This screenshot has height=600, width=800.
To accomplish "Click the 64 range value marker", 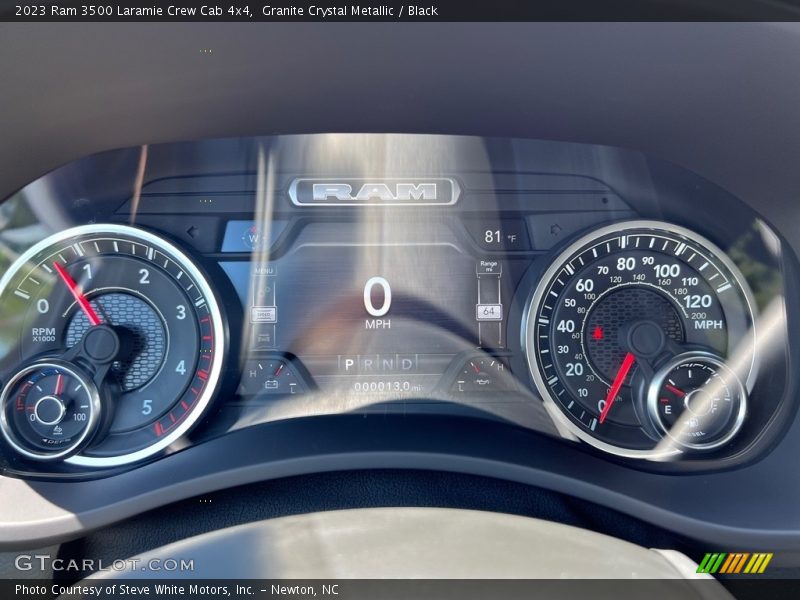I will click(x=488, y=312).
